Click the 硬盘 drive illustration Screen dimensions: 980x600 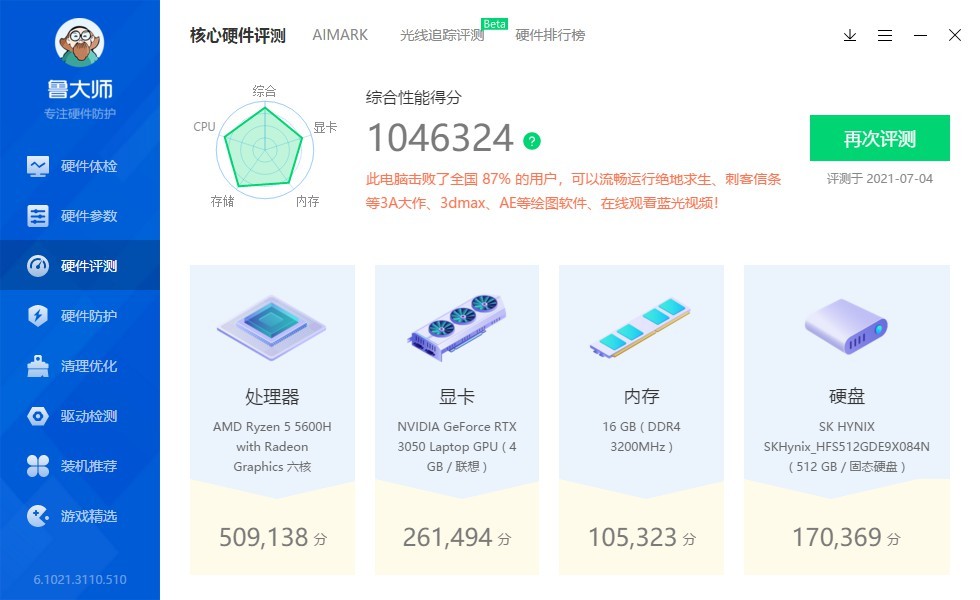pyautogui.click(x=847, y=326)
